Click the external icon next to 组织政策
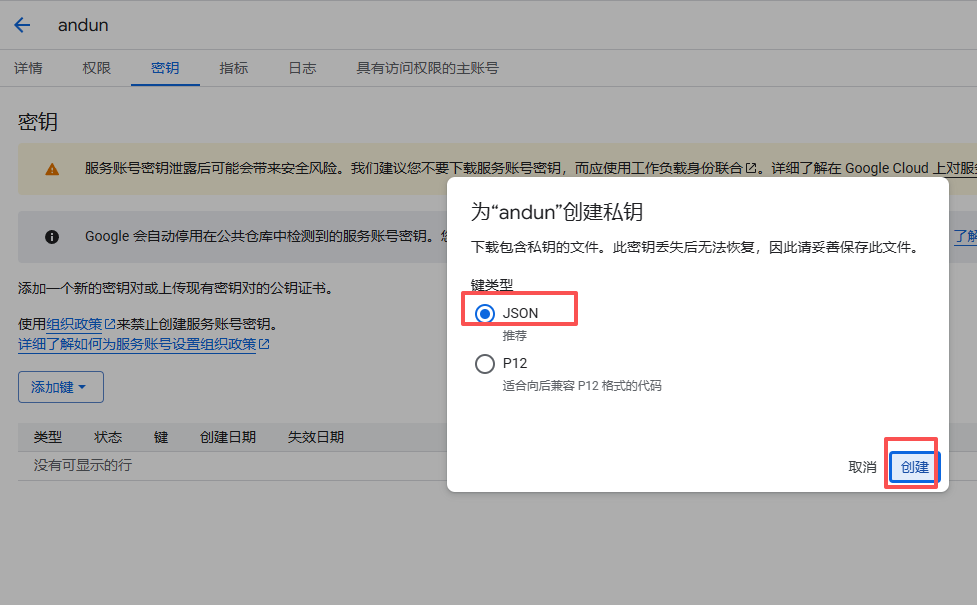977x605 pixels. pos(110,324)
